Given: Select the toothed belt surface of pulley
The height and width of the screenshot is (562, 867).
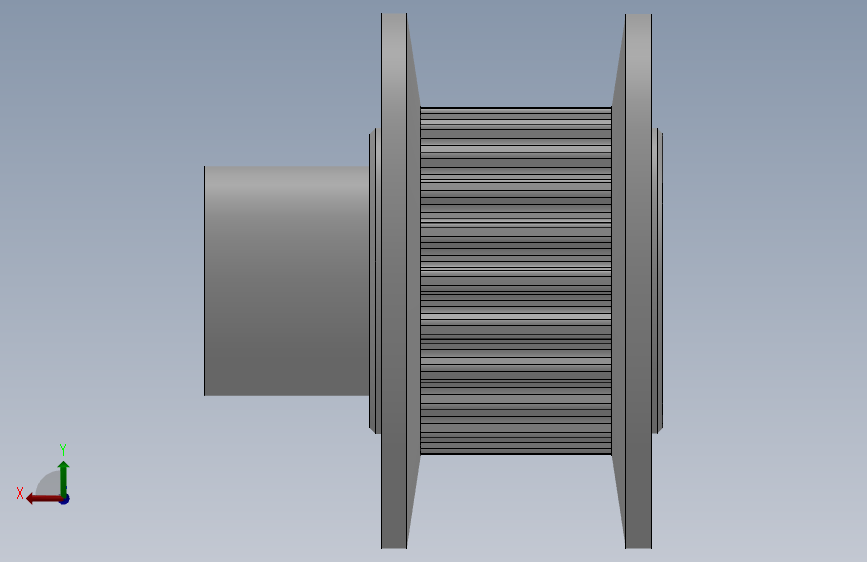Looking at the screenshot, I should (516, 281).
